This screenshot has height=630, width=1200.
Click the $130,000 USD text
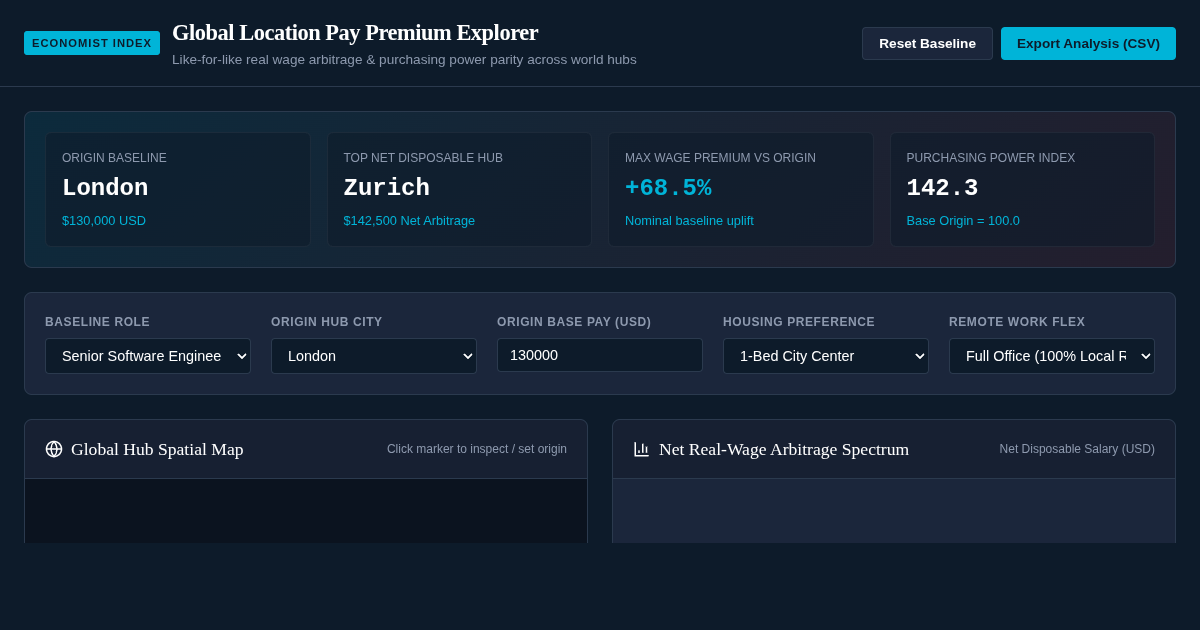click(x=104, y=220)
